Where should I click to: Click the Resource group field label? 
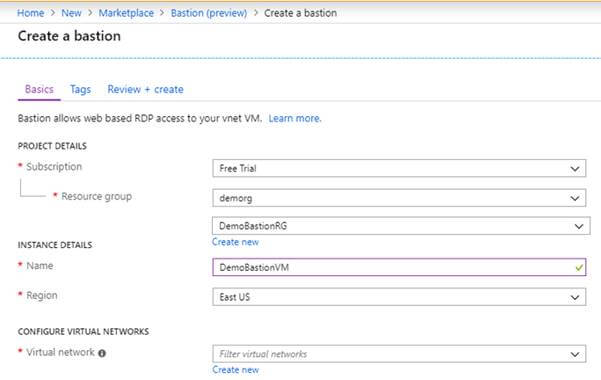pyautogui.click(x=97, y=196)
